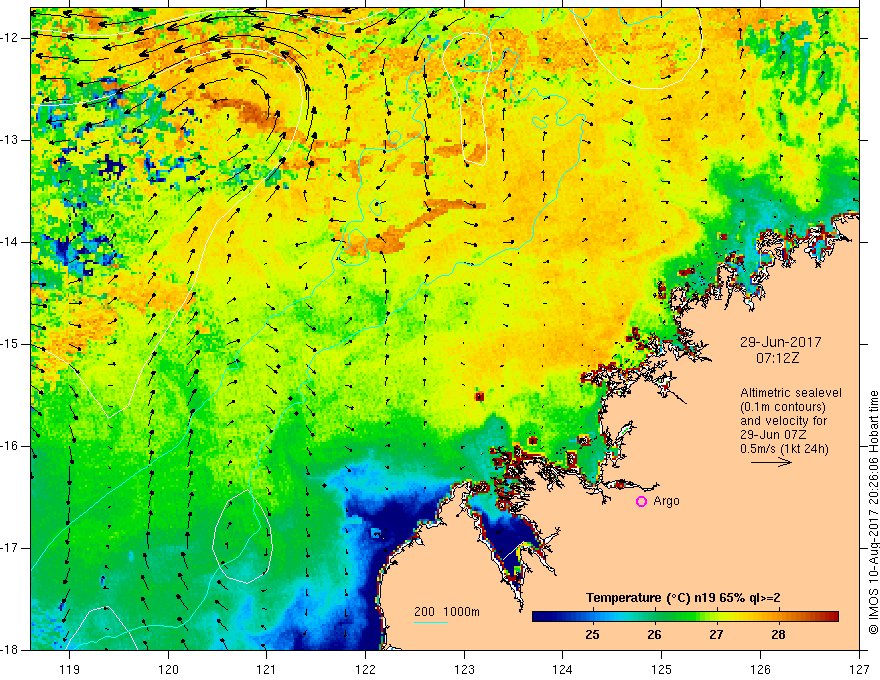This screenshot has width=880, height=680.
Task: Click the colorbar tick label '27'
Action: click(716, 635)
